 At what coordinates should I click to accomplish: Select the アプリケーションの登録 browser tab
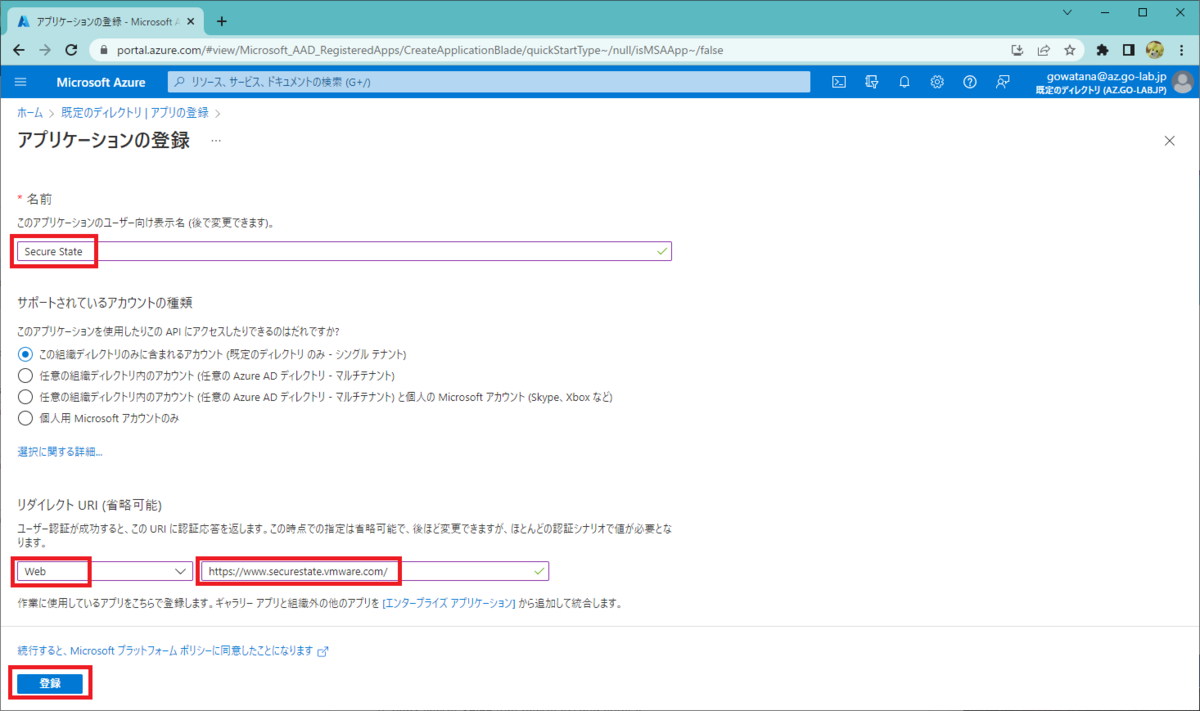(105, 21)
